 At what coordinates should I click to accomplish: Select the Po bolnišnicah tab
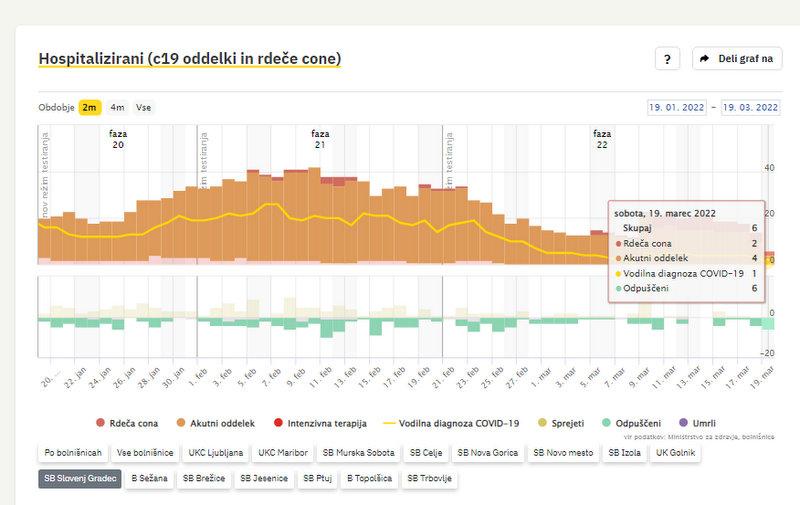(73, 453)
